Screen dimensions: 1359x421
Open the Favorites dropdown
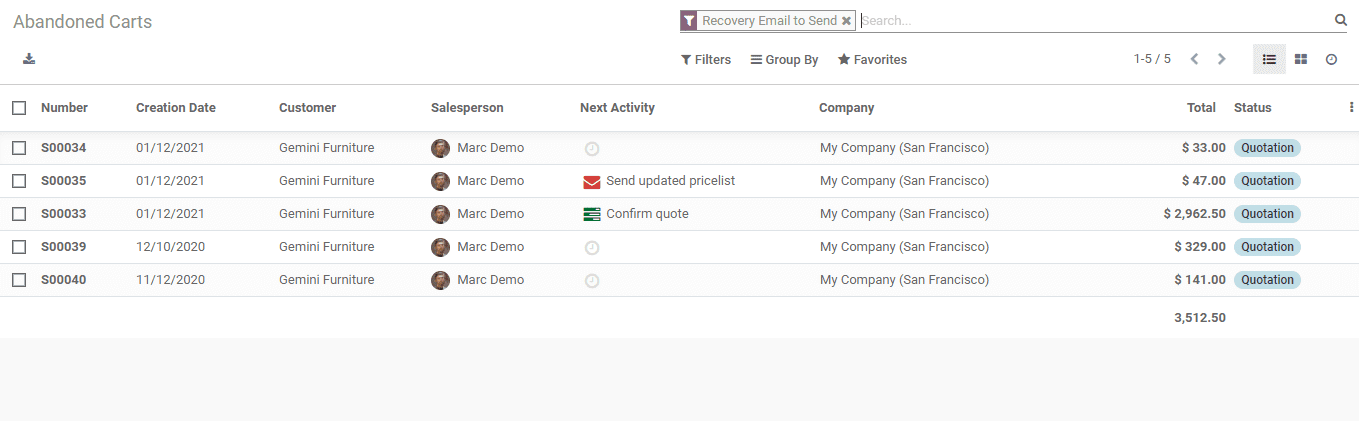tap(872, 60)
